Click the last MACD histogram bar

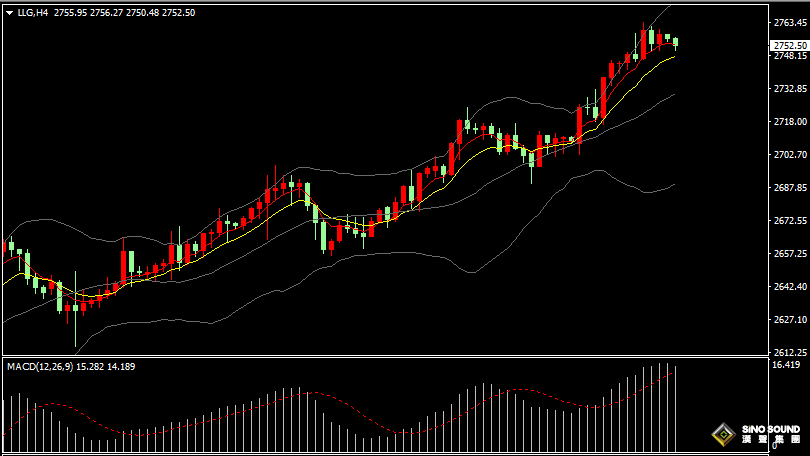[x=676, y=409]
